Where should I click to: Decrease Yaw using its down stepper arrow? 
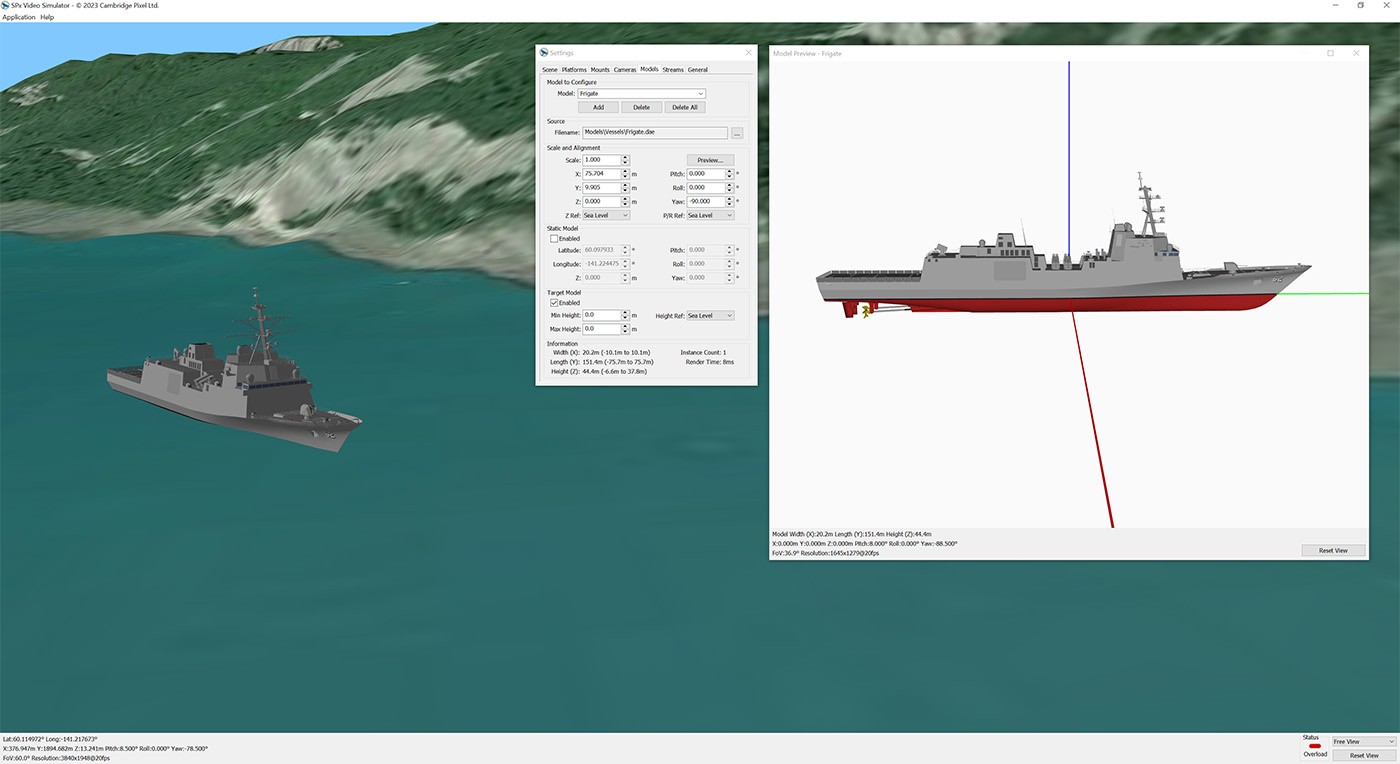[x=728, y=204]
